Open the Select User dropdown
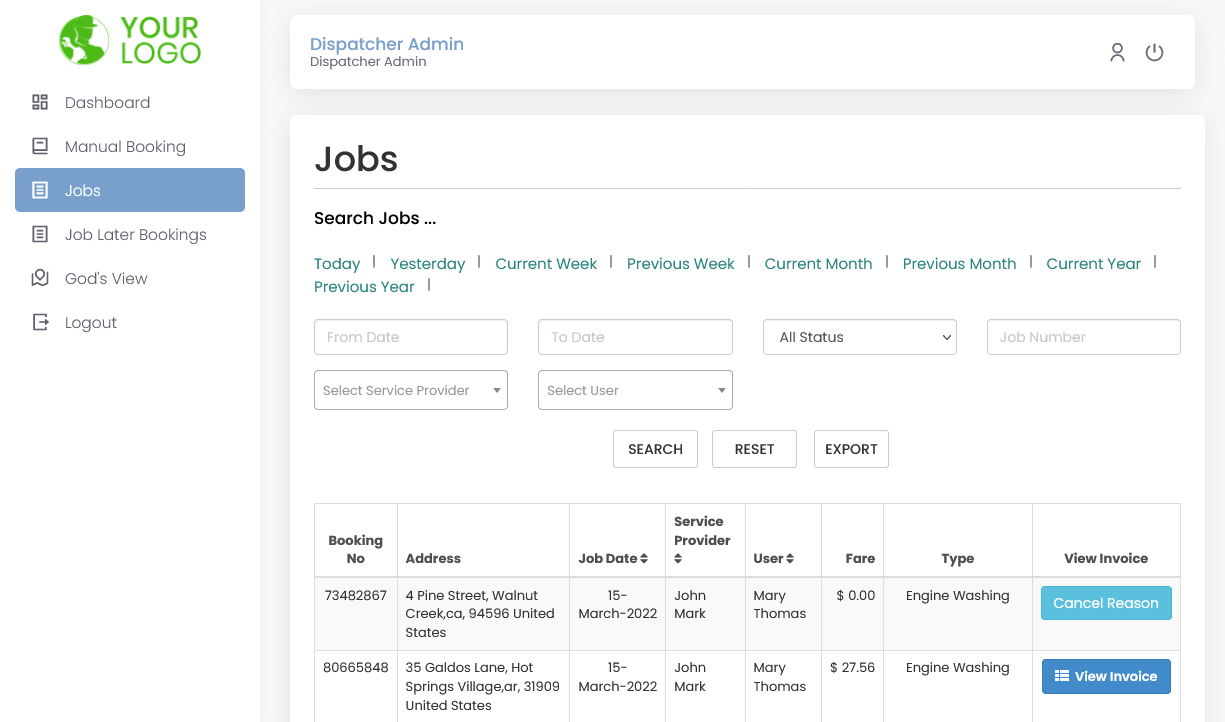Image resolution: width=1225 pixels, height=722 pixels. point(635,390)
